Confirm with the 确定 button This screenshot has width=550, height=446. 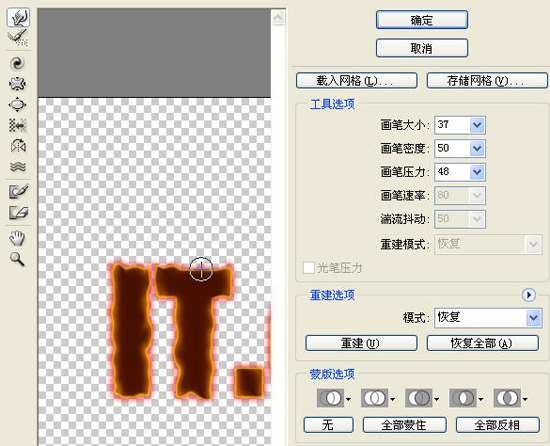point(422,20)
